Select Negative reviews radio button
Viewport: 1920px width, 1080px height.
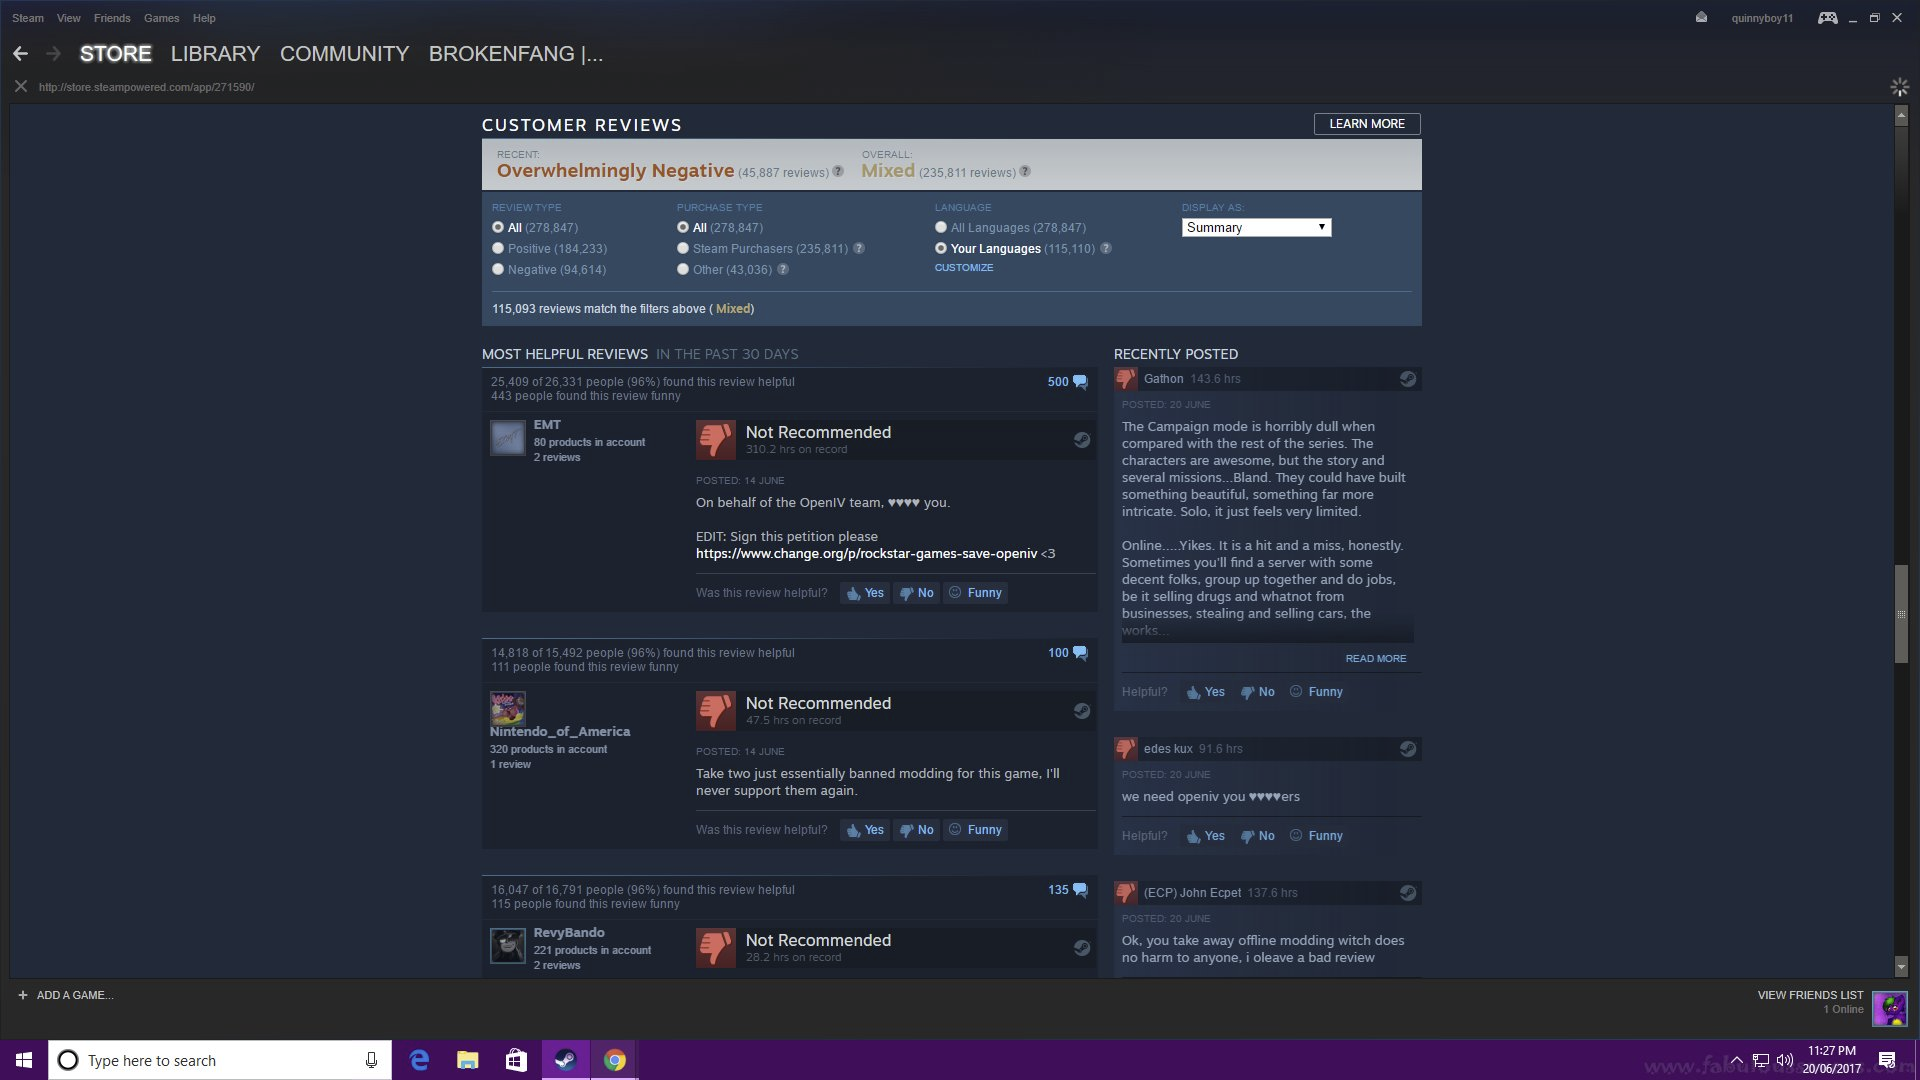[x=498, y=269]
